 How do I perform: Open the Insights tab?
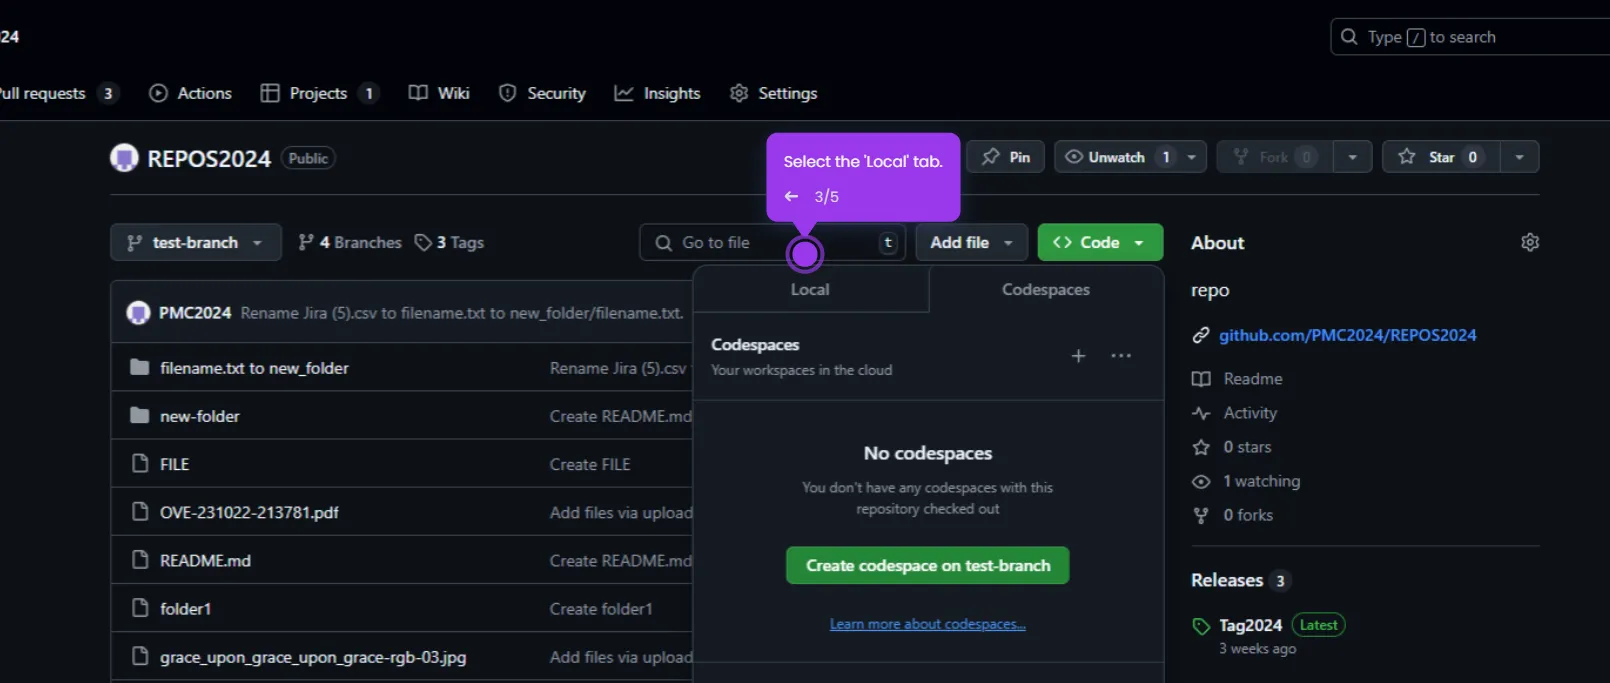click(x=657, y=93)
